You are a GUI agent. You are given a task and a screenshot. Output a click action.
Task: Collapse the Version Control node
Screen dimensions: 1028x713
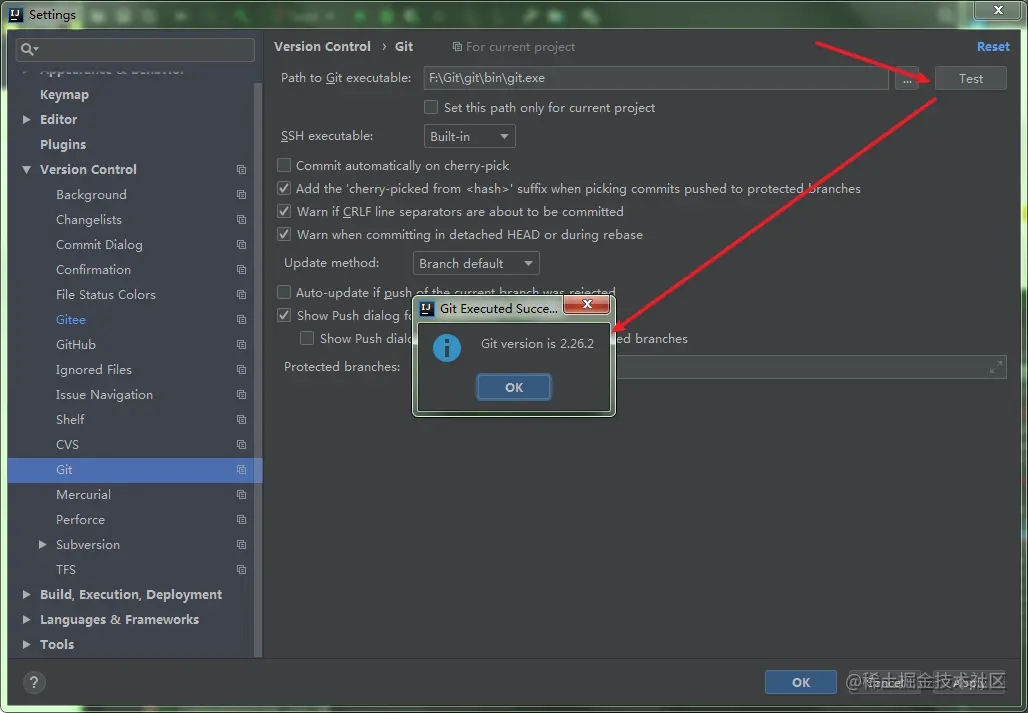point(26,169)
